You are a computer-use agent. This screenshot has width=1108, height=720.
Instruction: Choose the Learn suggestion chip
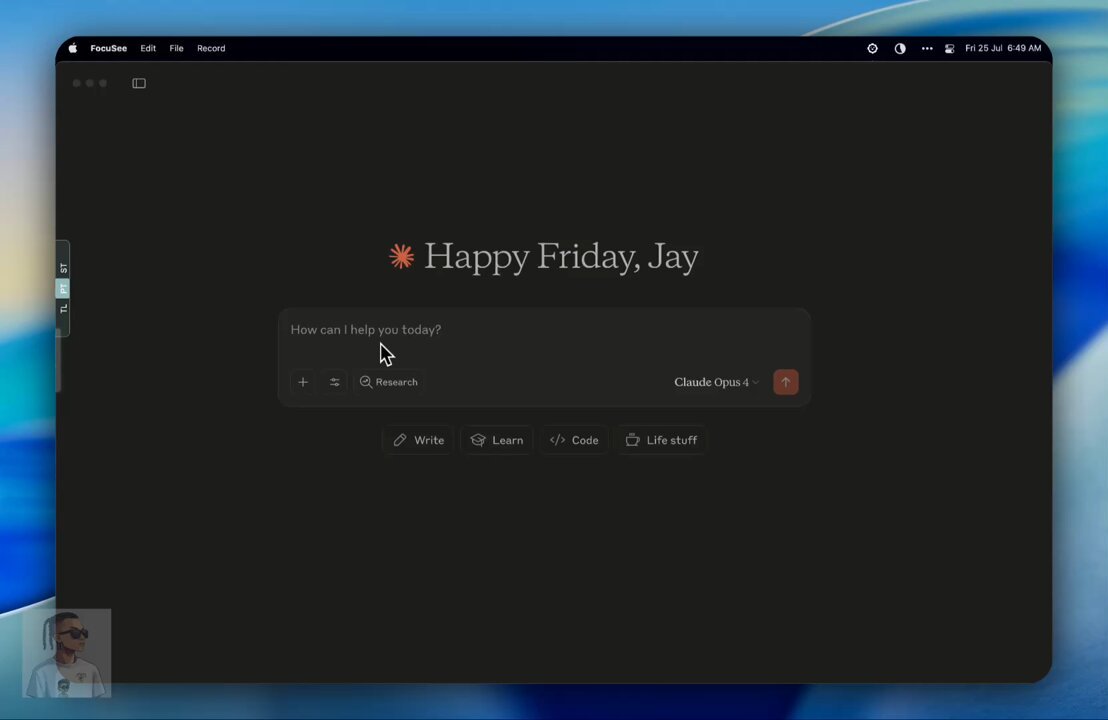[x=497, y=440]
